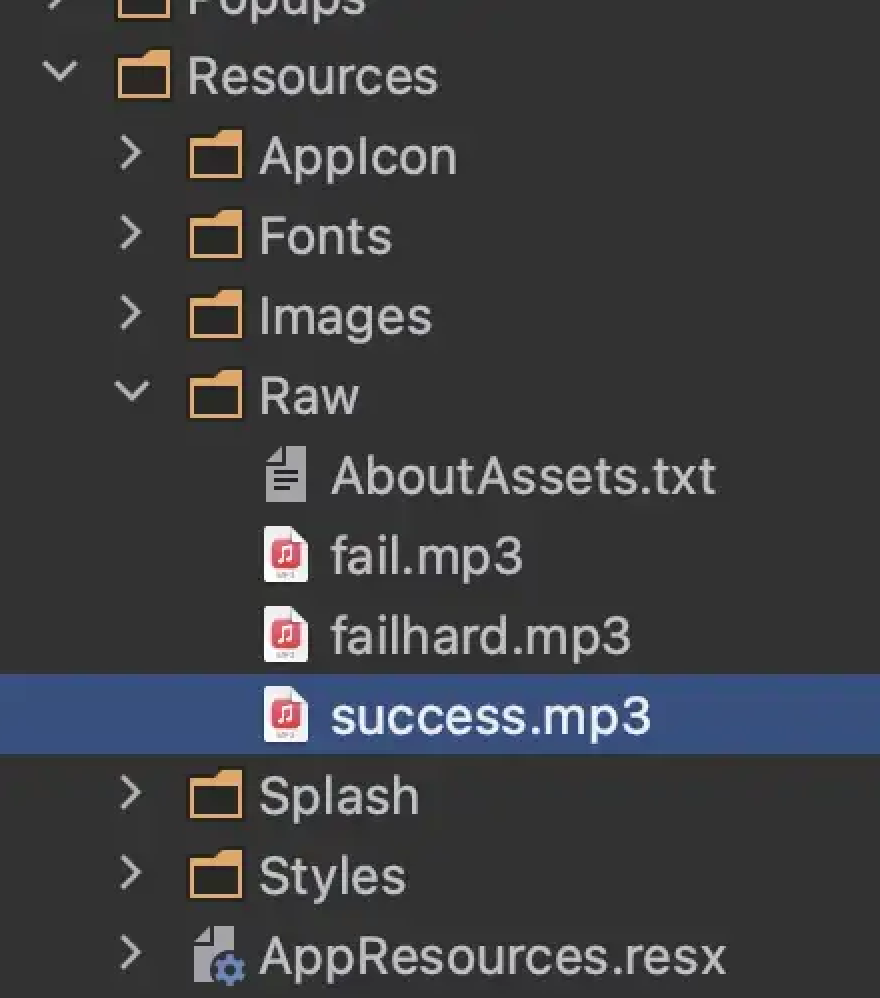The width and height of the screenshot is (880, 998).
Task: Click the success.mp3 audio file icon
Action: pos(286,714)
